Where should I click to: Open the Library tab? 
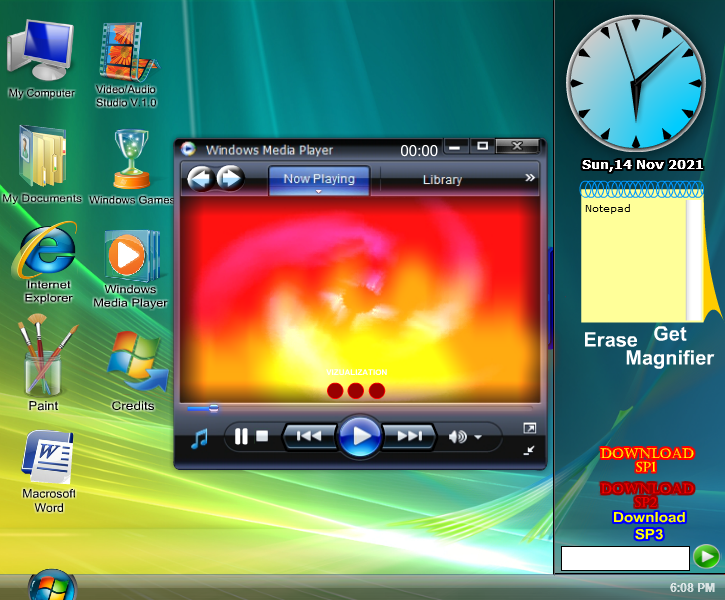442,180
